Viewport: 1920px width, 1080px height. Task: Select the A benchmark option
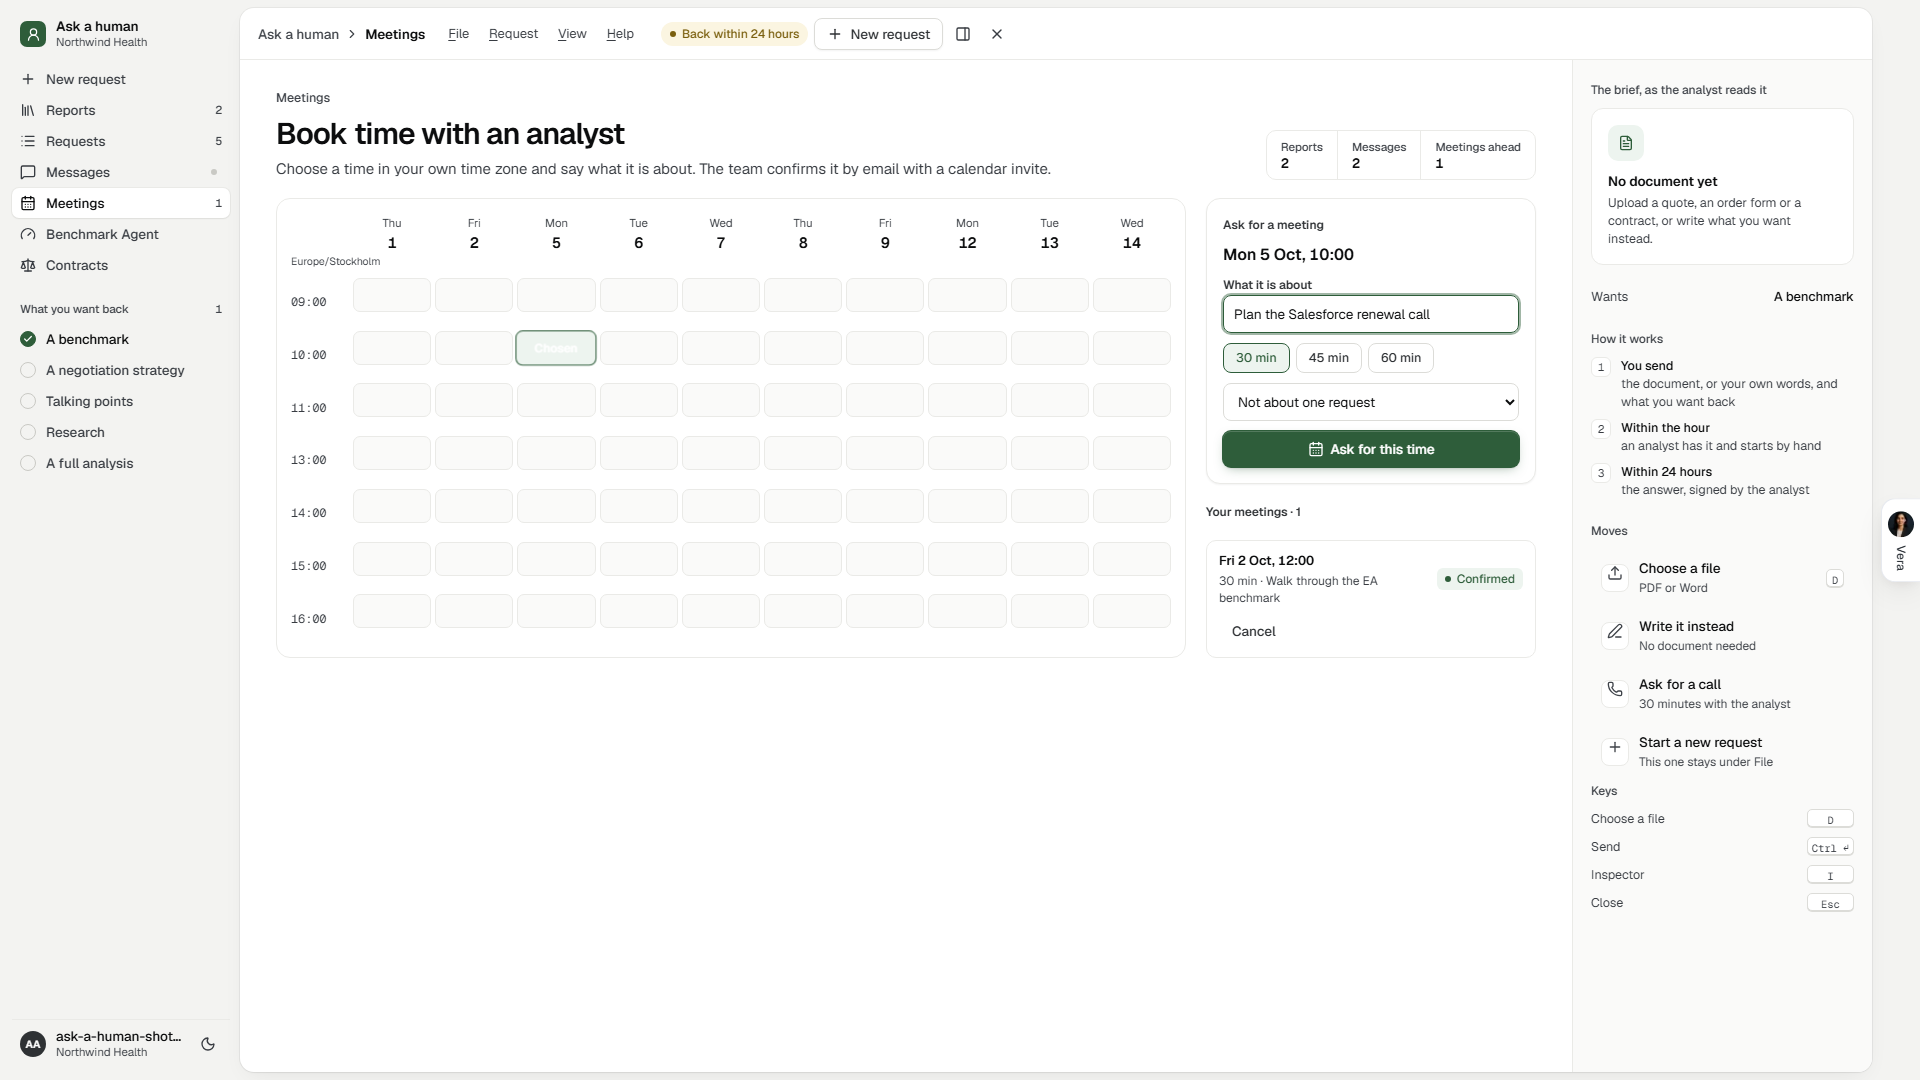coord(121,339)
